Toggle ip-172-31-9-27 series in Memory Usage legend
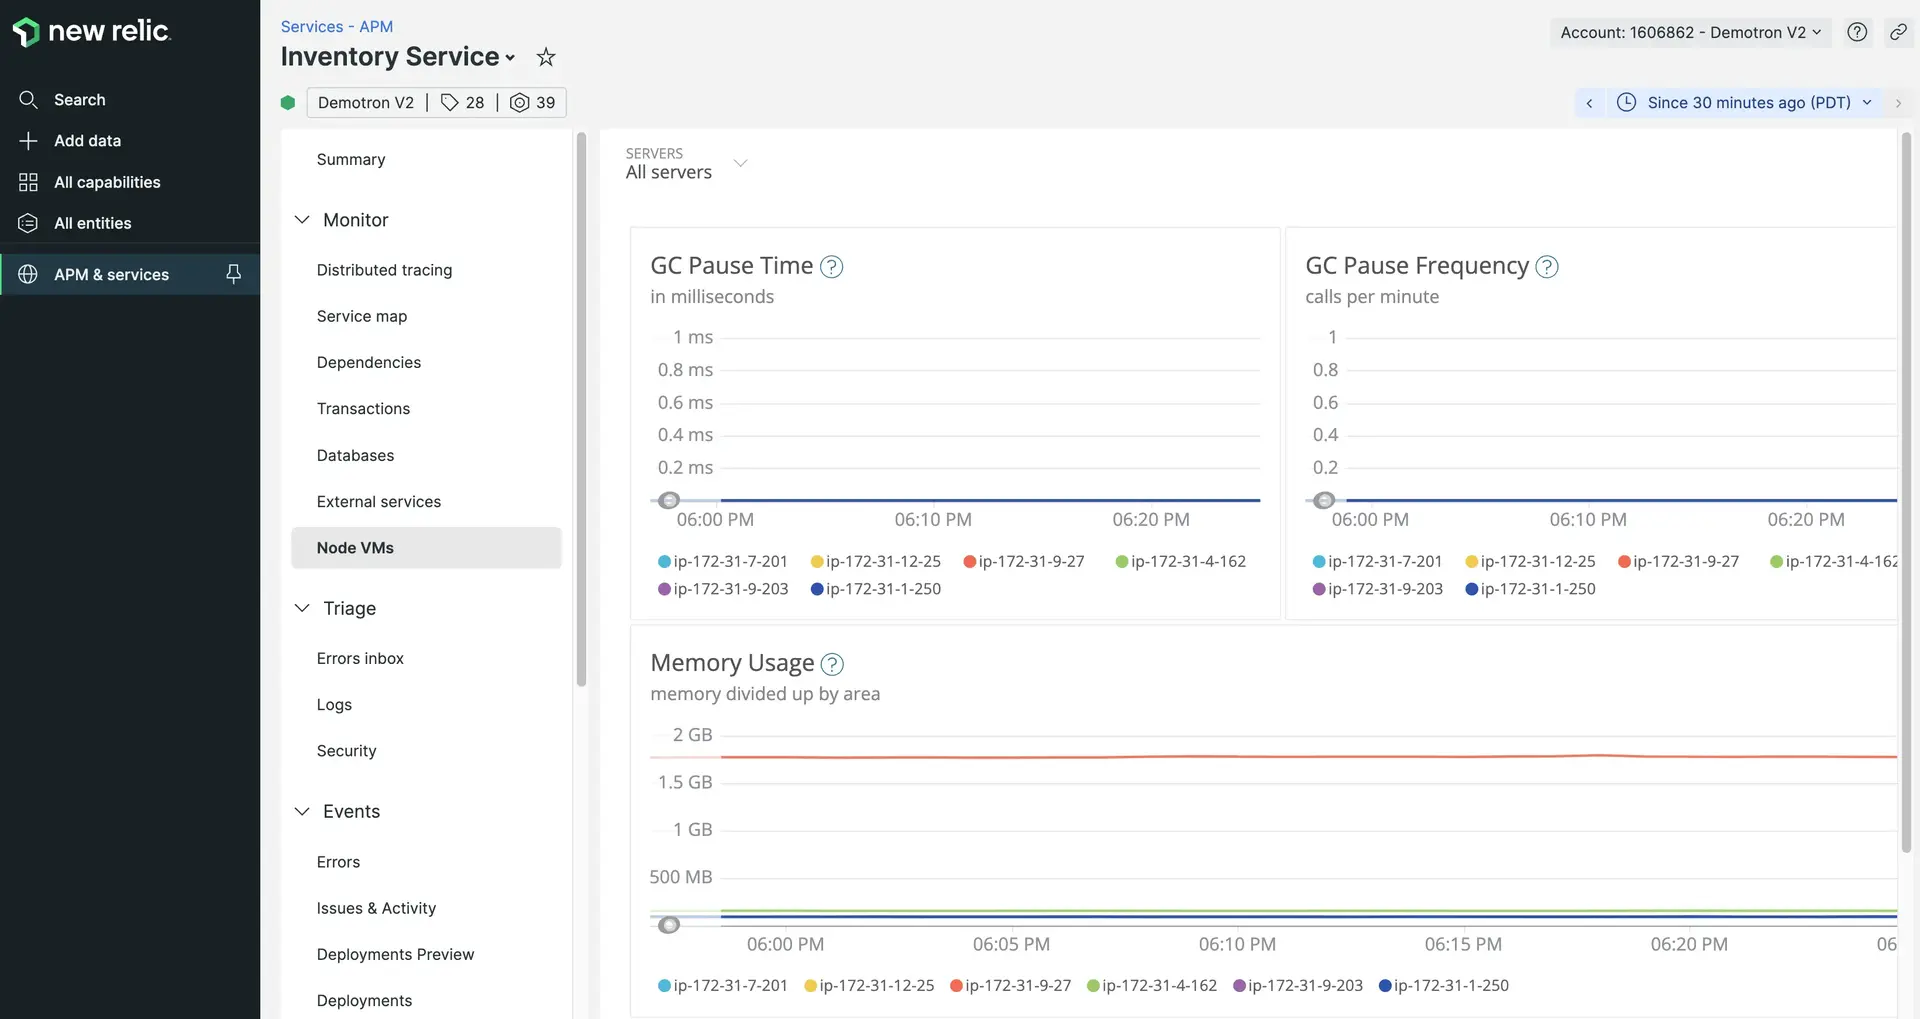1920x1019 pixels. [x=1010, y=986]
